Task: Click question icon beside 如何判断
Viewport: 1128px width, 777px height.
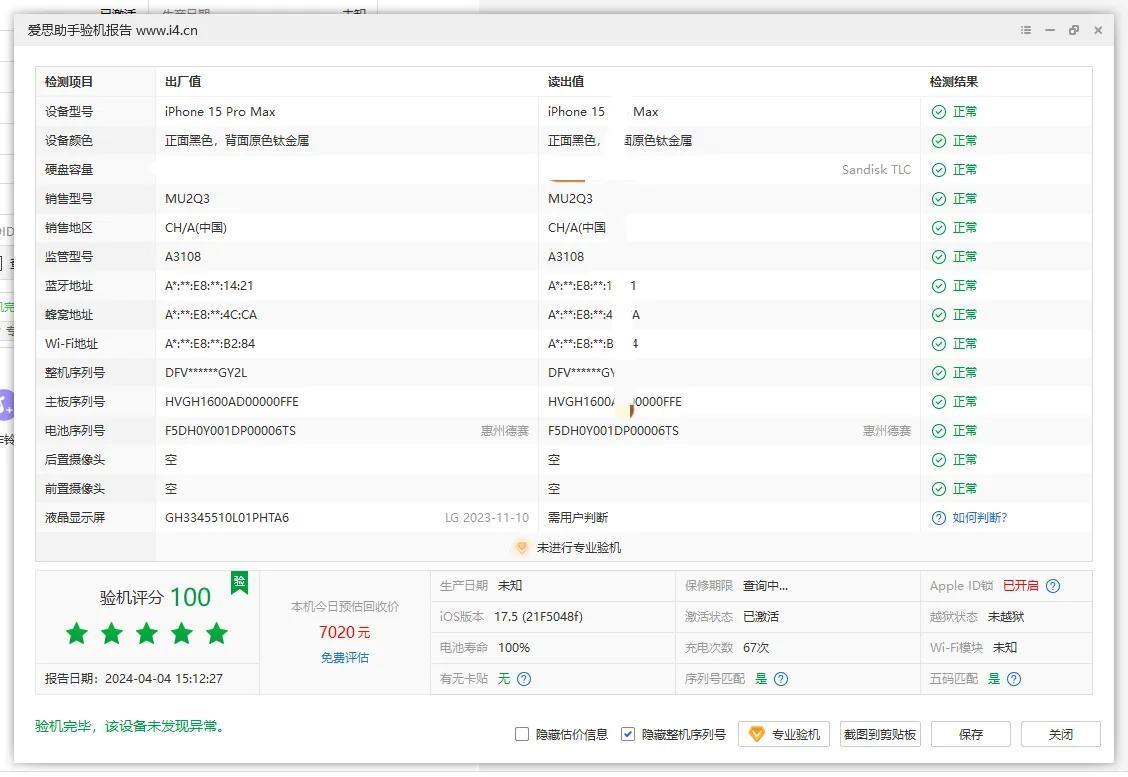Action: [x=939, y=518]
